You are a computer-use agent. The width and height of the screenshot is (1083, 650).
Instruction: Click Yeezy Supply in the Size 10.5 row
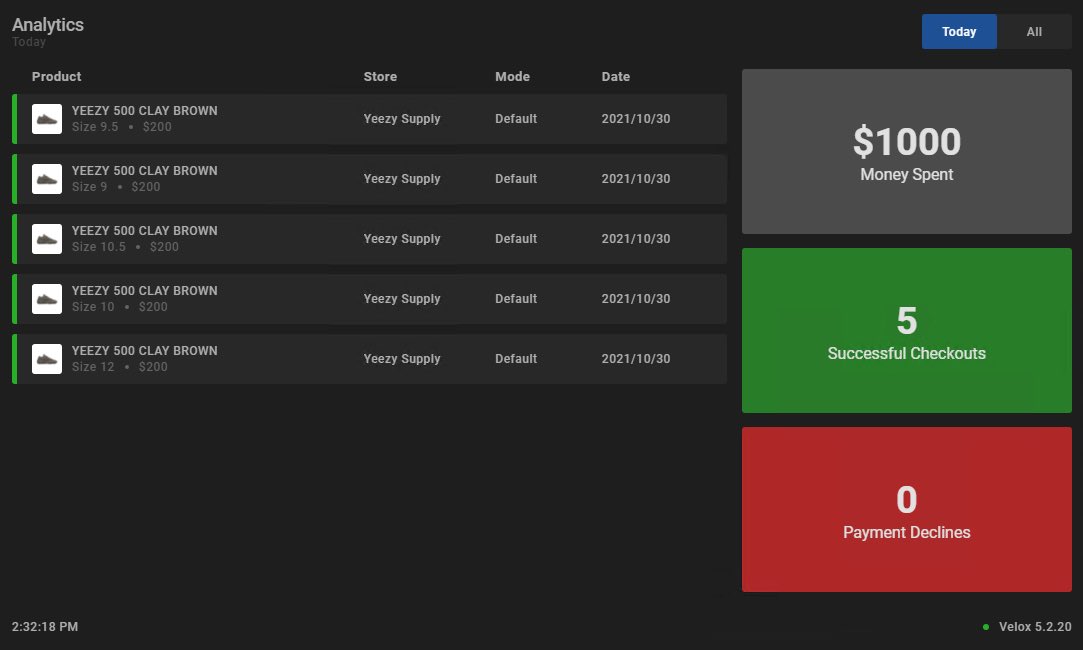coord(402,239)
